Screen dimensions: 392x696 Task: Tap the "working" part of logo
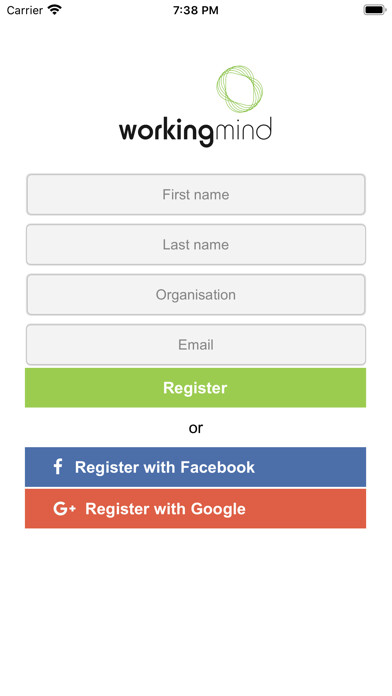pos(166,132)
